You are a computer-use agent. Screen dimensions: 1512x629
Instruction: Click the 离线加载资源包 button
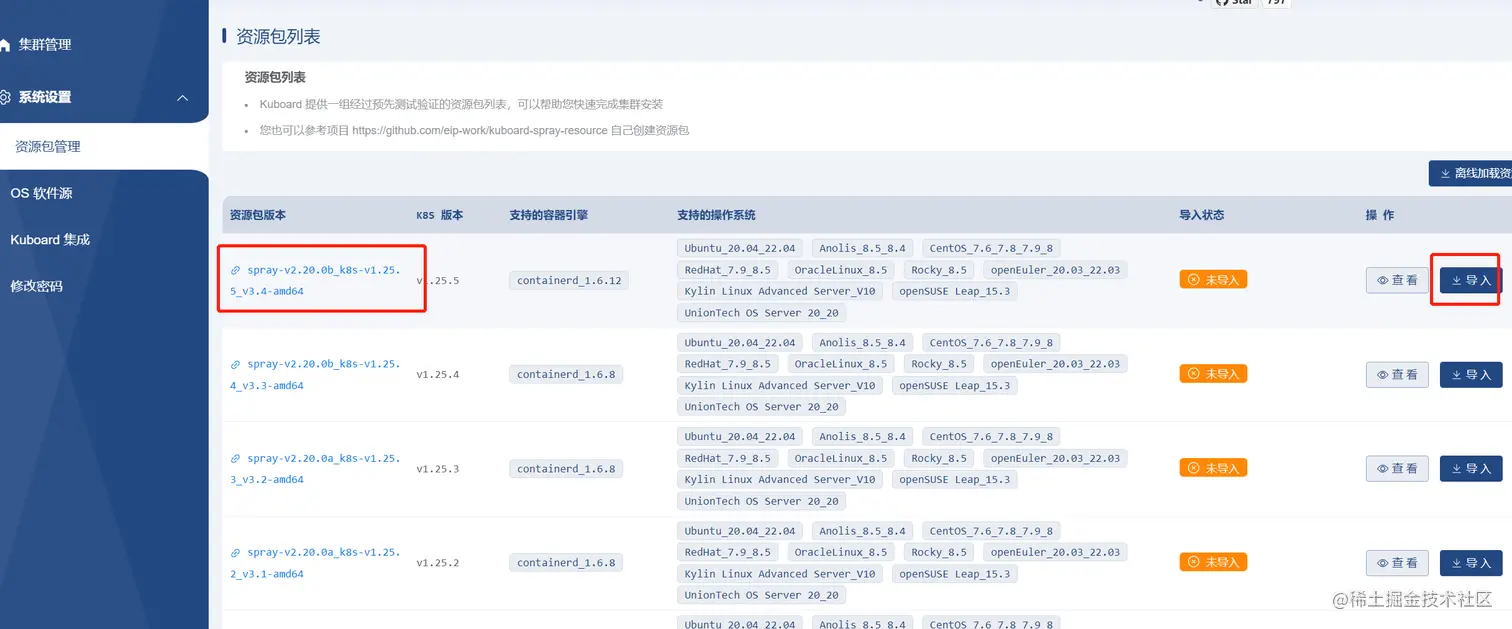tap(1470, 173)
